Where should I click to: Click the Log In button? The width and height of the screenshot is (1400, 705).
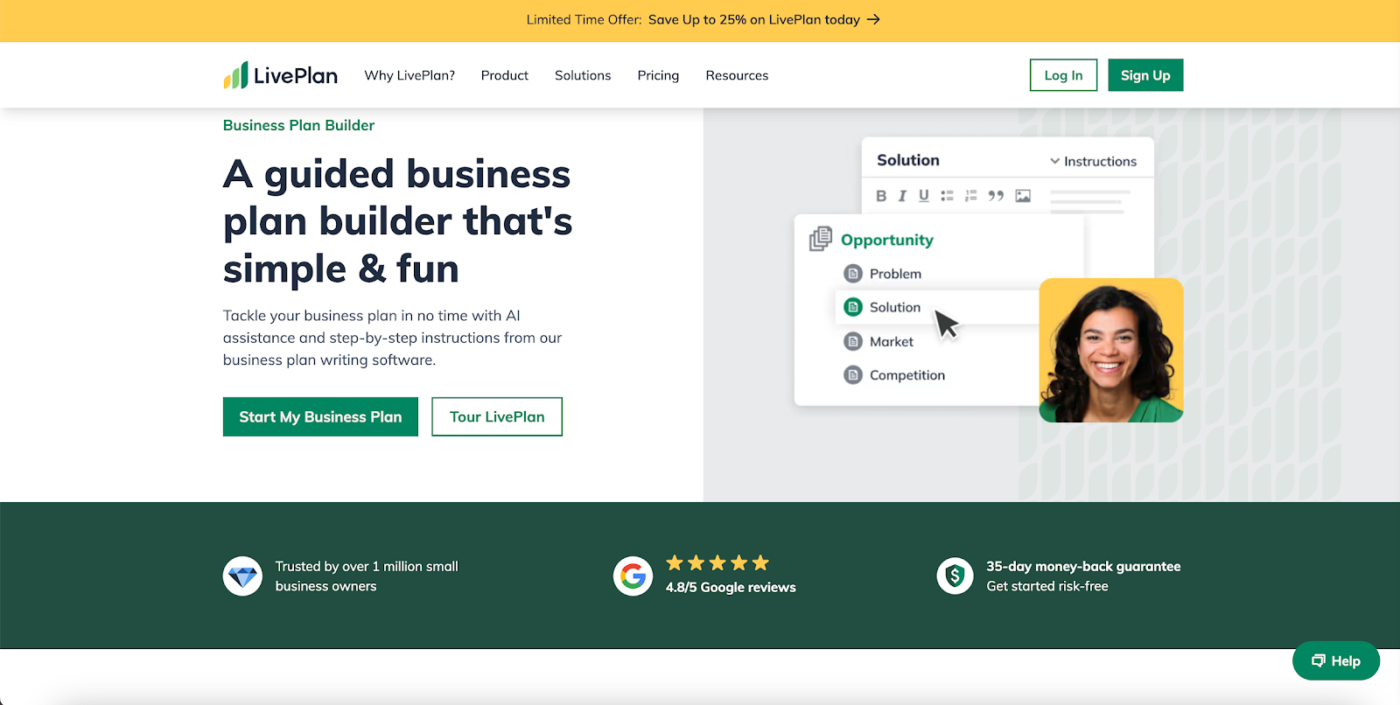coord(1063,75)
